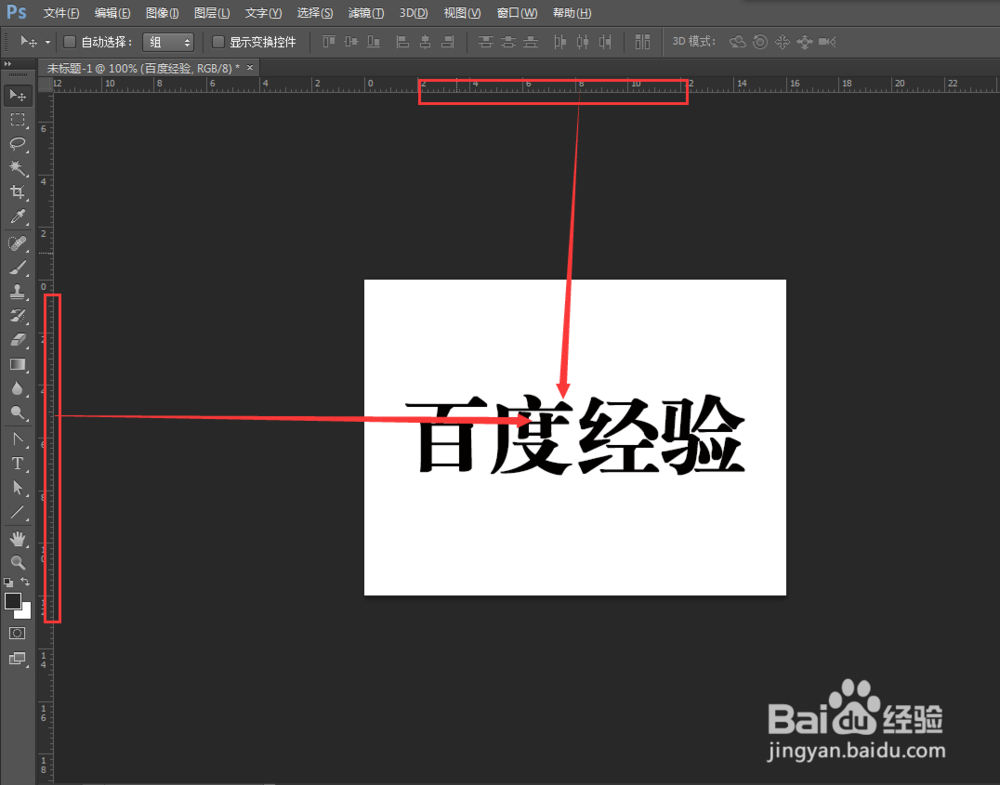Select the History Brush tool
Screen dimensions: 1000x785
(x=17, y=316)
